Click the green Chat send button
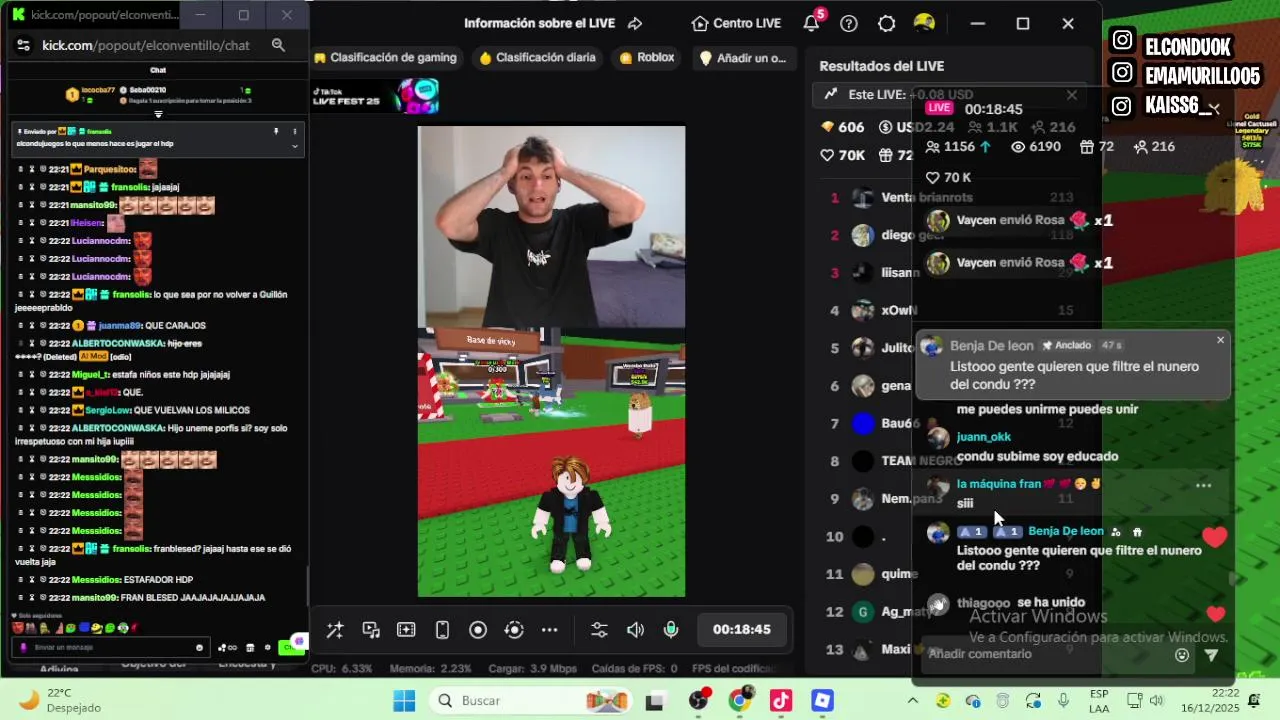 [290, 648]
